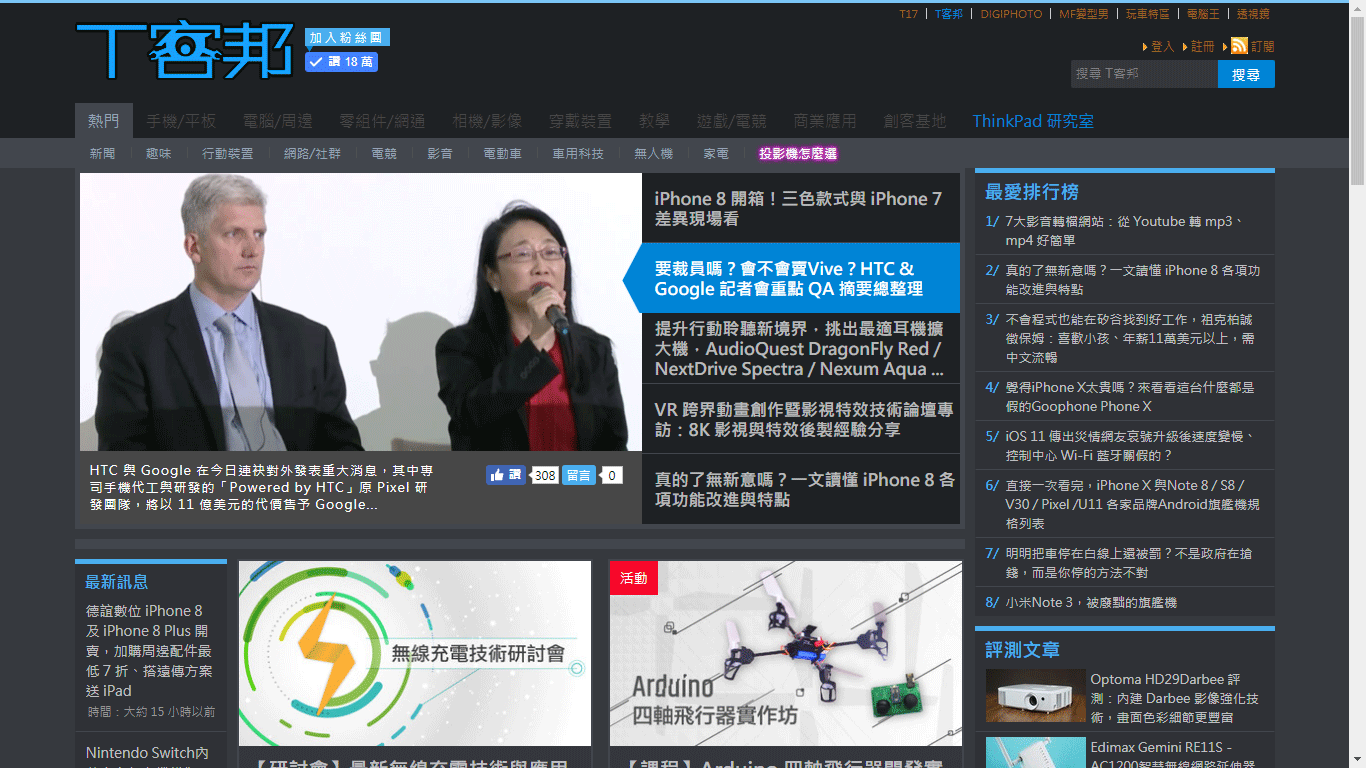Open the 登入 login link
The image size is (1366, 768).
1162,47
